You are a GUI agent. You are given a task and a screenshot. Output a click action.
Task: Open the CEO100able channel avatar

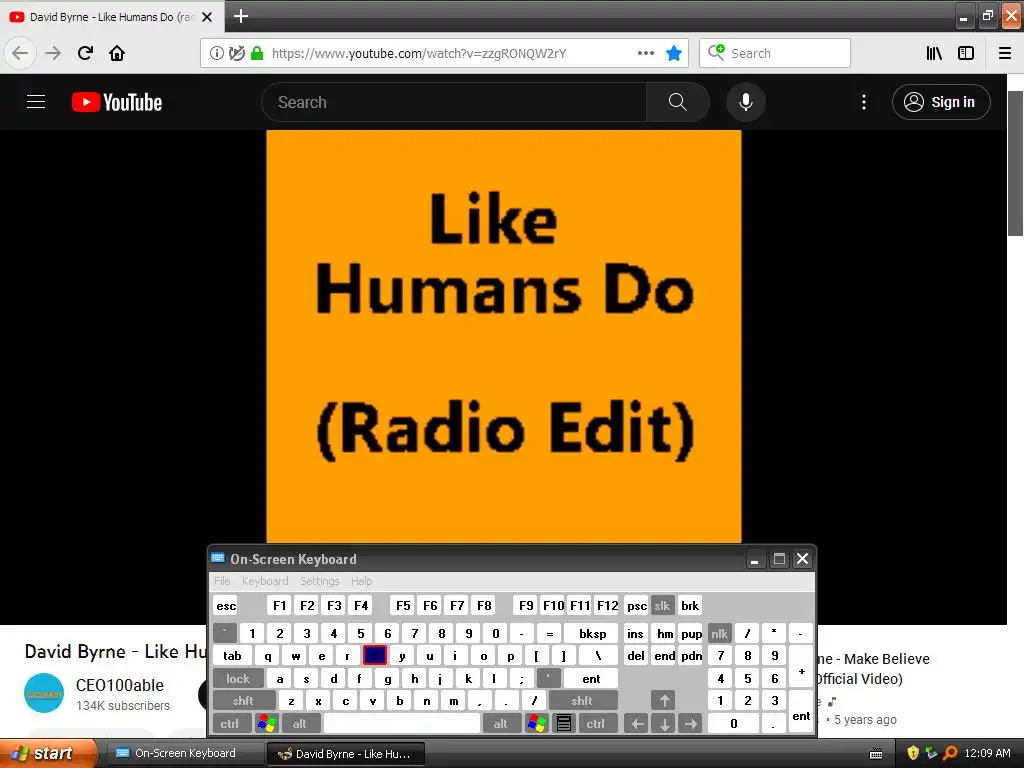pos(44,694)
